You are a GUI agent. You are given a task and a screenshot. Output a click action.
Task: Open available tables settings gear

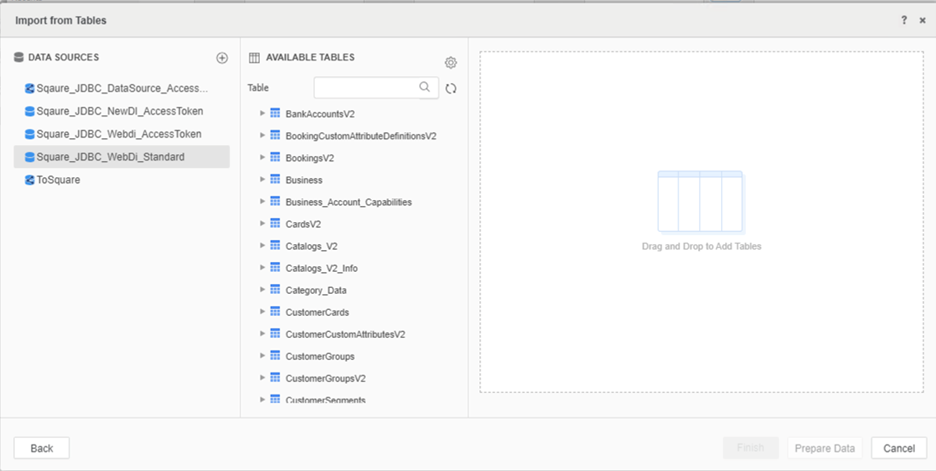(451, 63)
